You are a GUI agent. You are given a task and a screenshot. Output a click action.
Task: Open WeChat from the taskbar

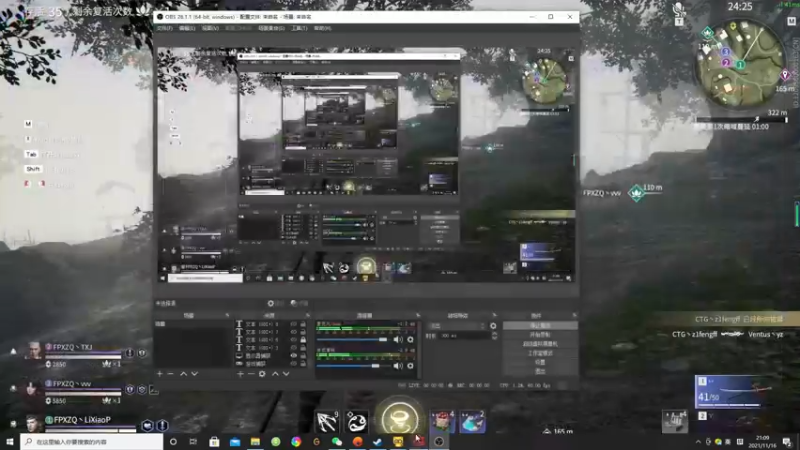click(x=337, y=442)
